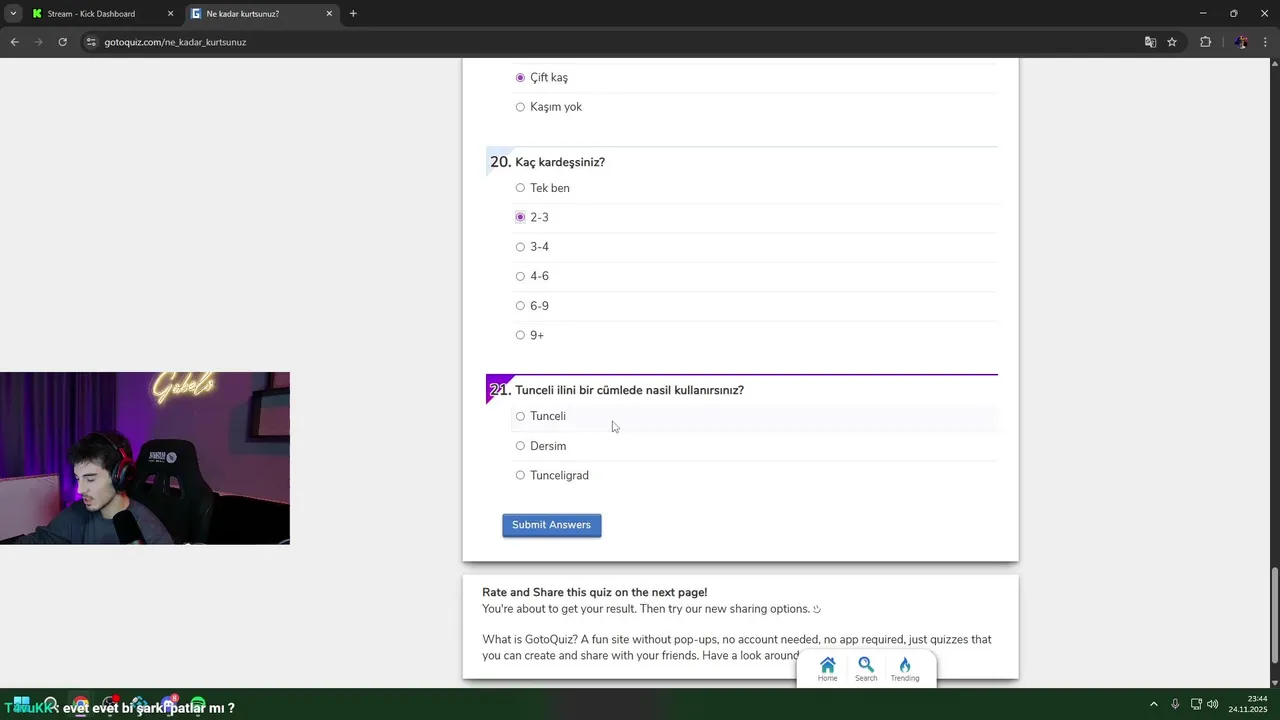Switch to Ne kadar kurtsunuz tab
The width and height of the screenshot is (1280, 720).
260,14
